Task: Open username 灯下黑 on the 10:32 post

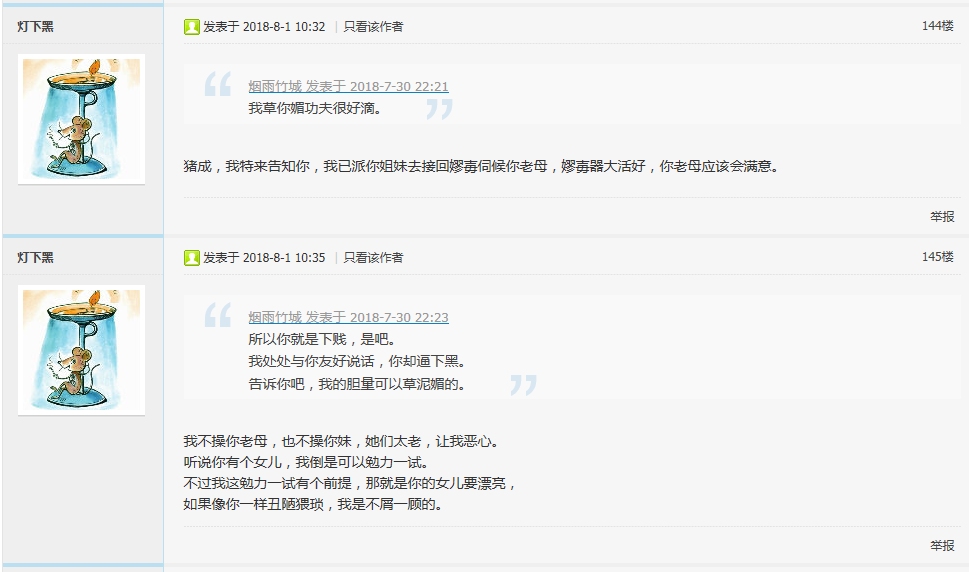Action: 35,27
